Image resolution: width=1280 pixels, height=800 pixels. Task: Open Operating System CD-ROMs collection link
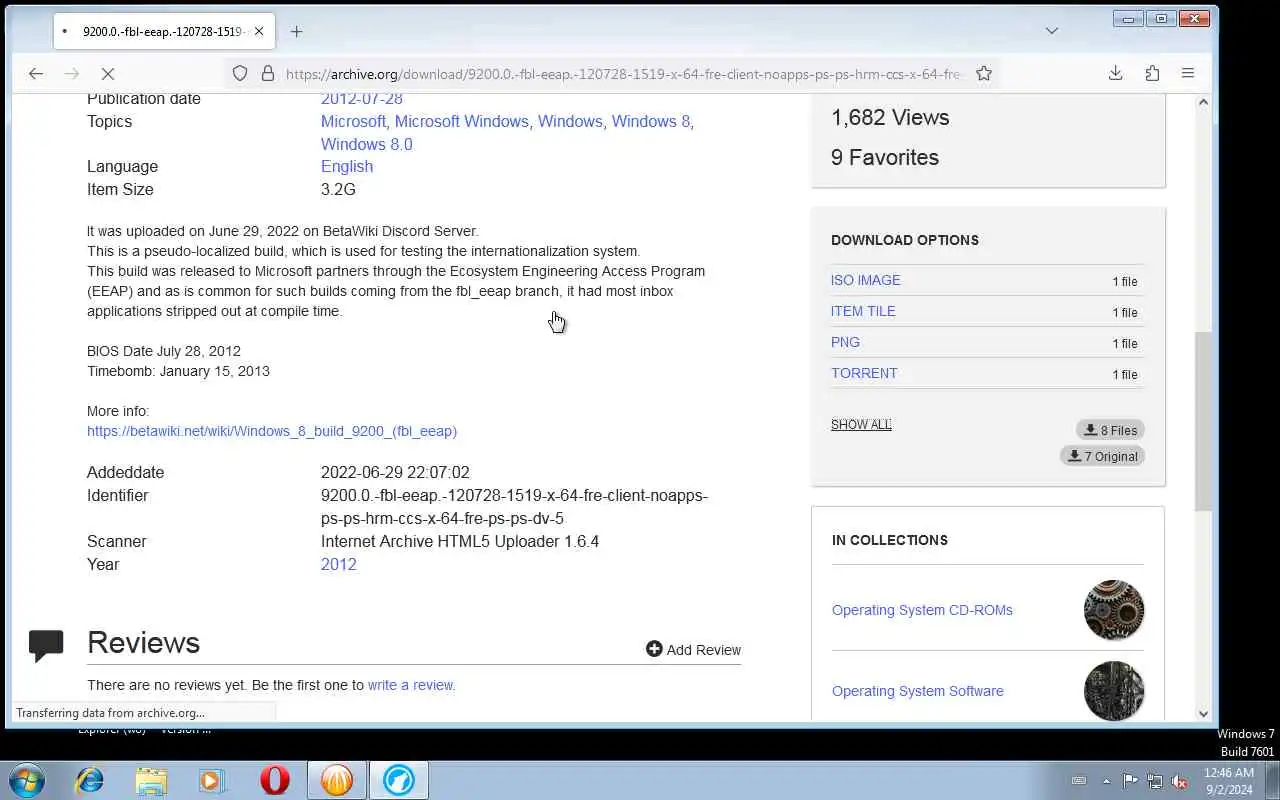[x=922, y=610]
